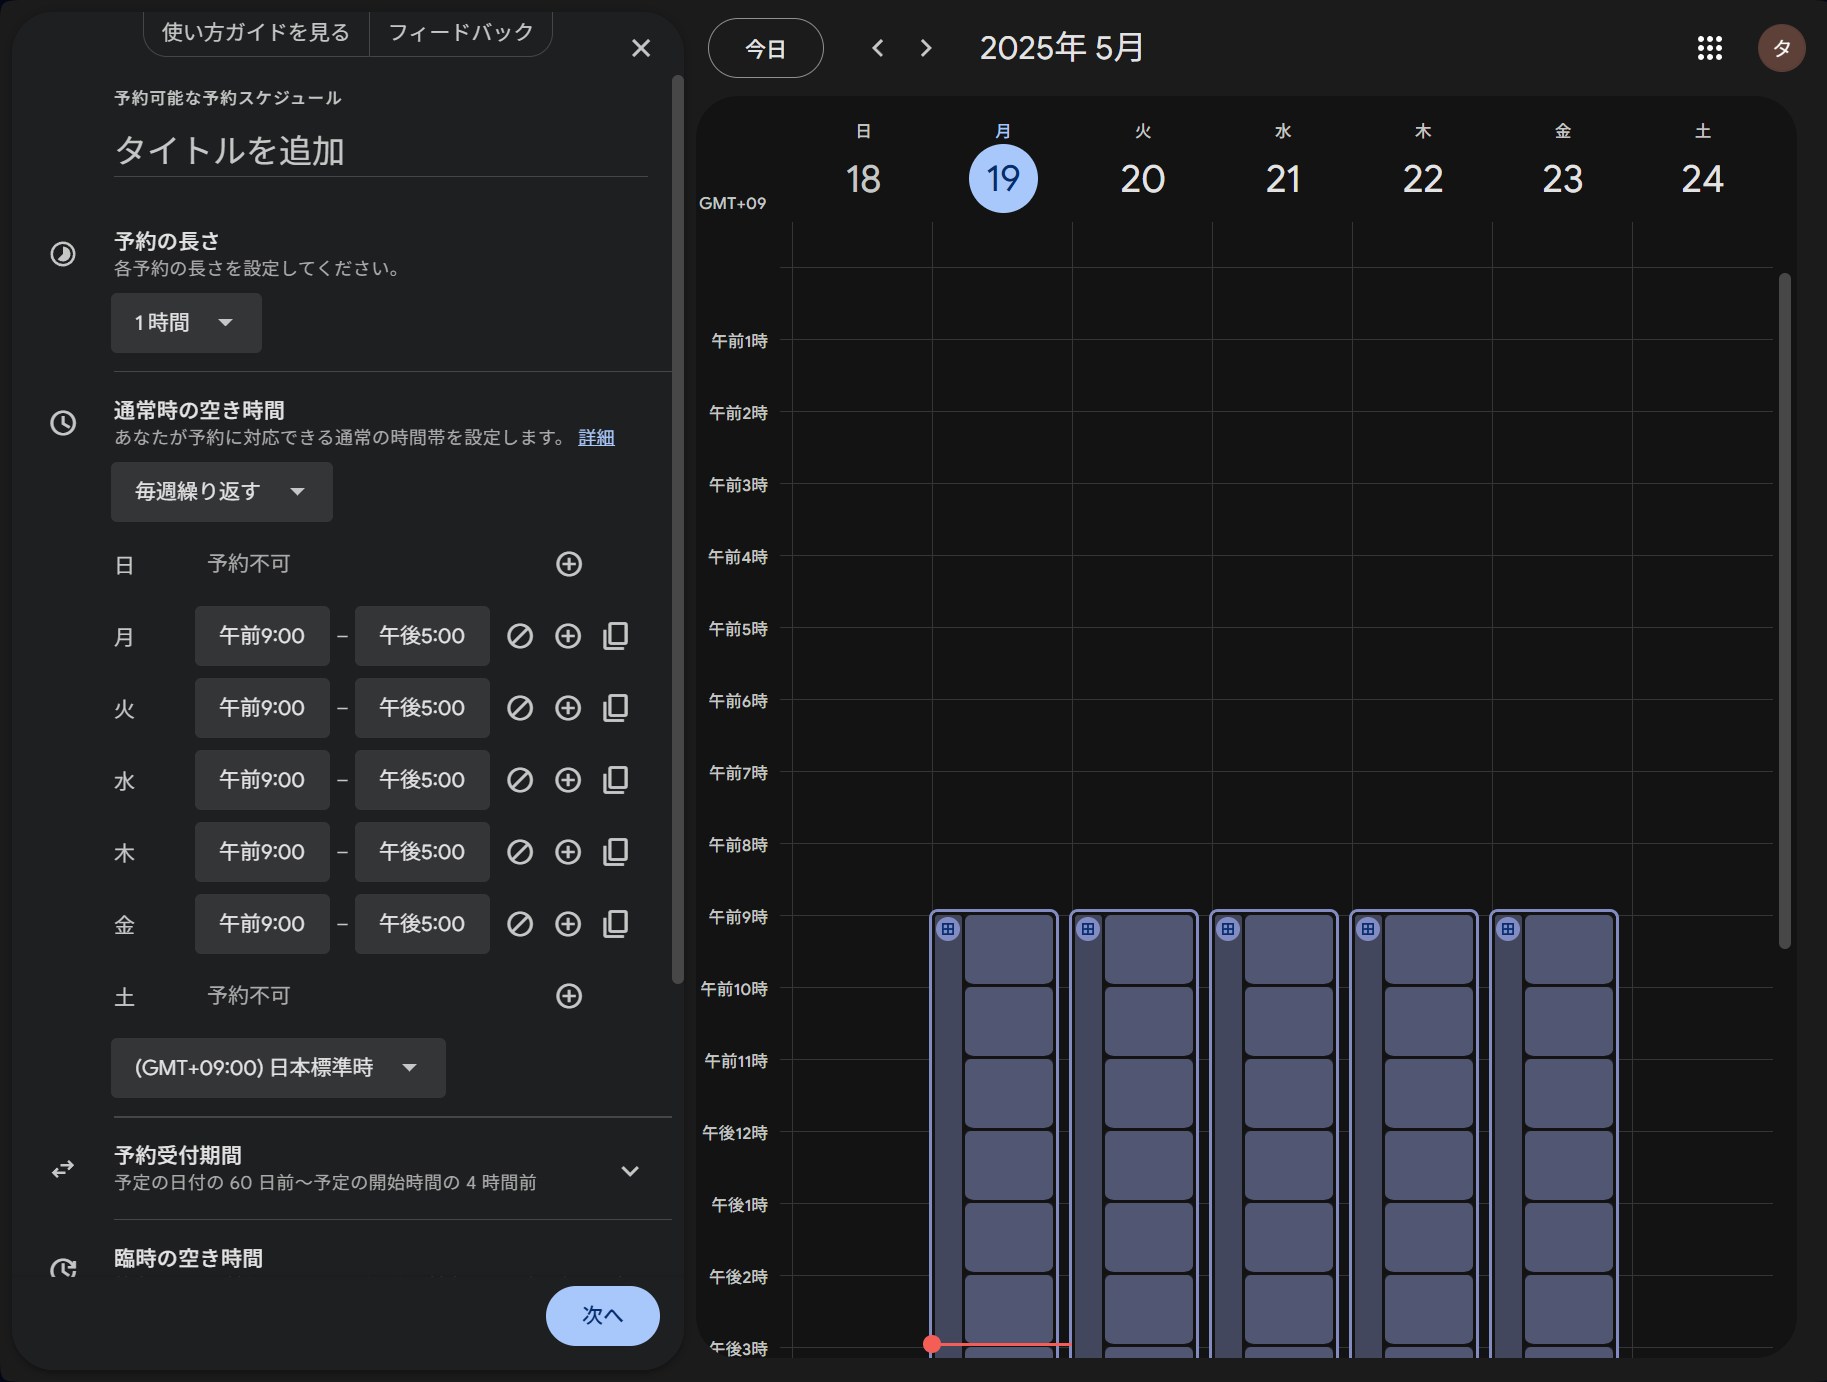Open the 1時間 appointment length dropdown

(186, 323)
